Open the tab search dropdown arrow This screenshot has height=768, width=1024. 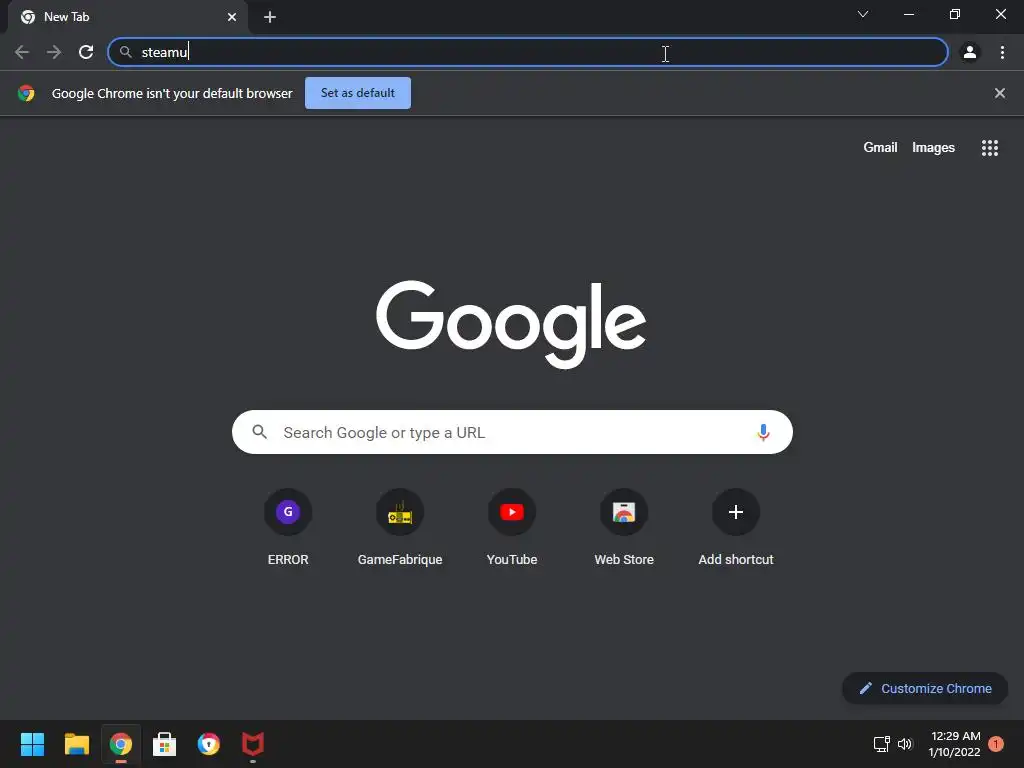(x=863, y=14)
